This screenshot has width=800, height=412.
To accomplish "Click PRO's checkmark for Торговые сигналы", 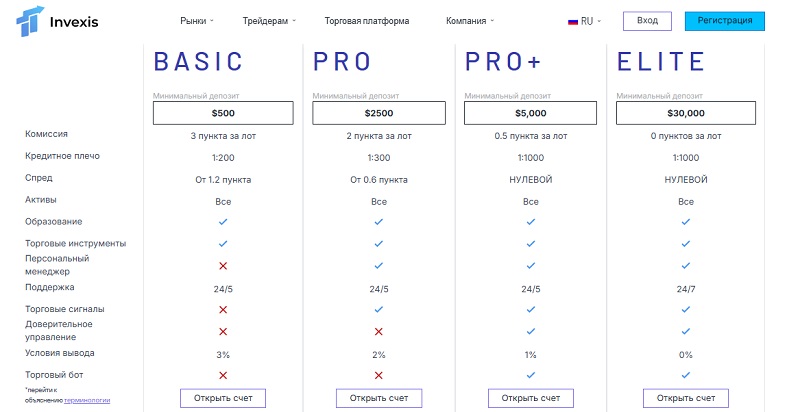I will click(x=379, y=310).
